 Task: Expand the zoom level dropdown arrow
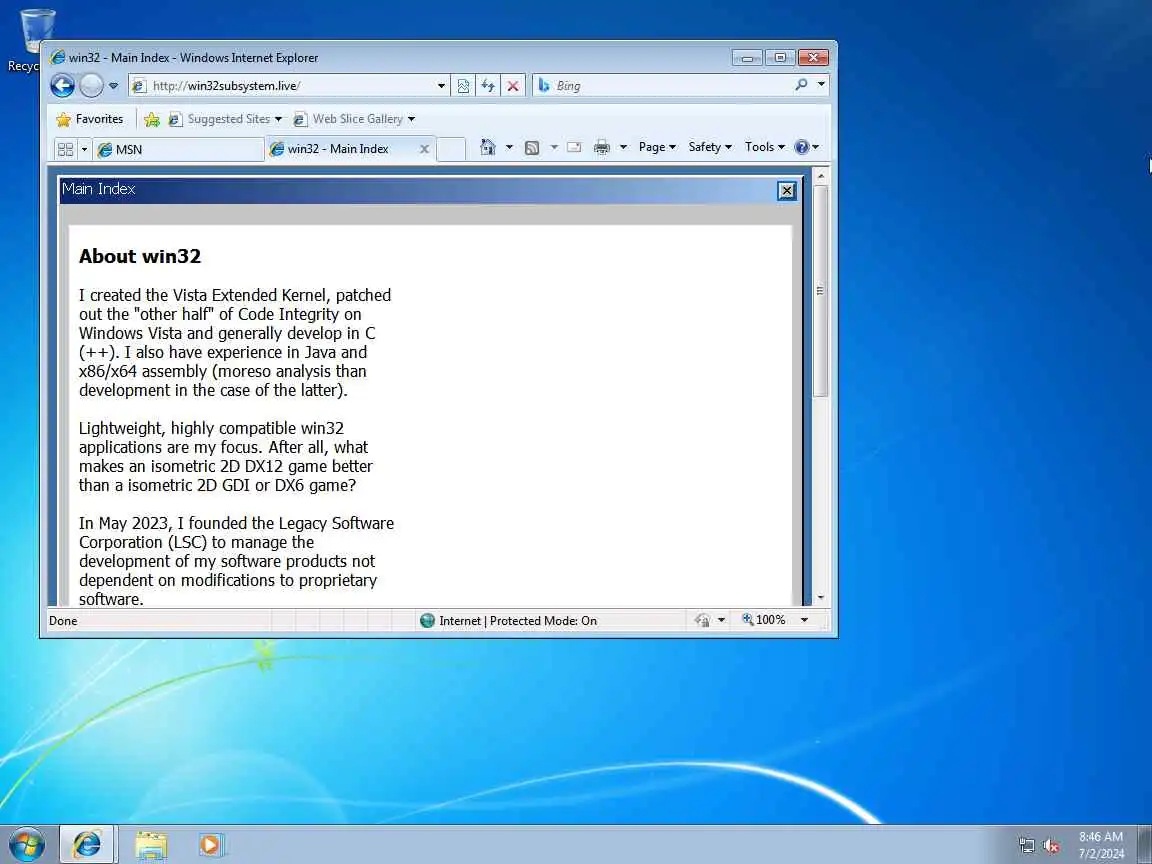coord(804,620)
